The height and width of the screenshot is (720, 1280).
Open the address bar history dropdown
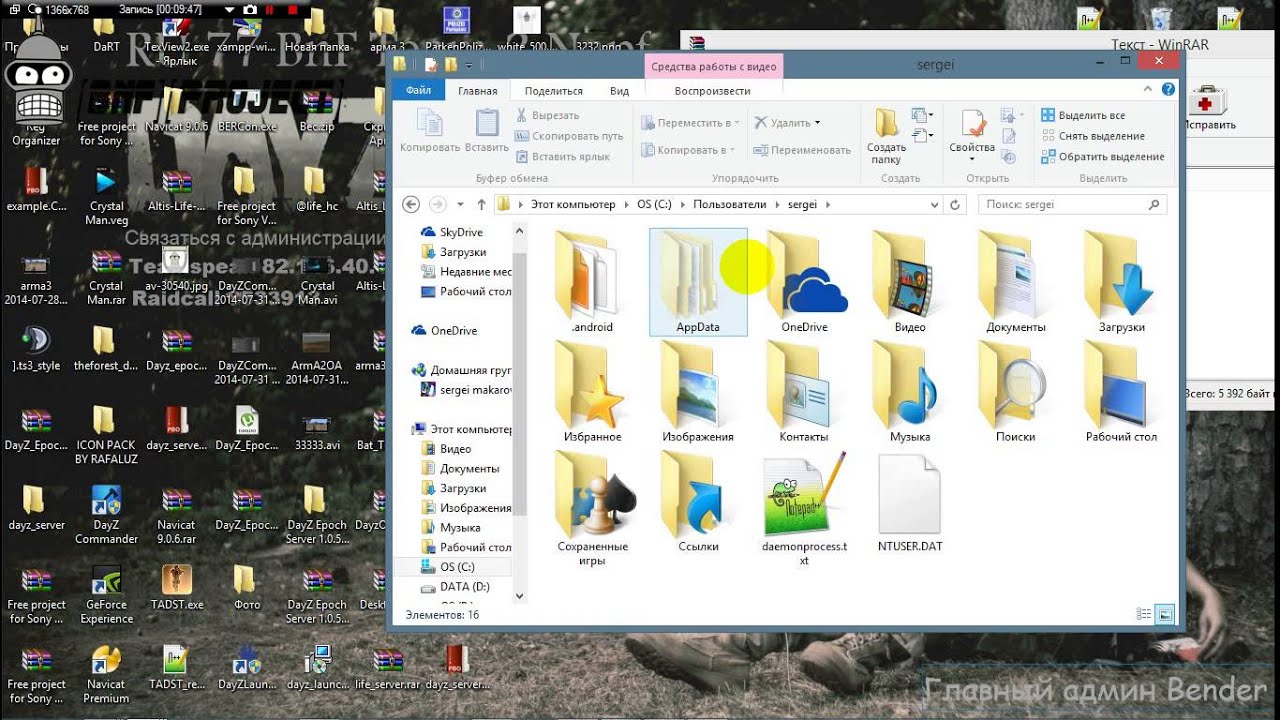(935, 204)
